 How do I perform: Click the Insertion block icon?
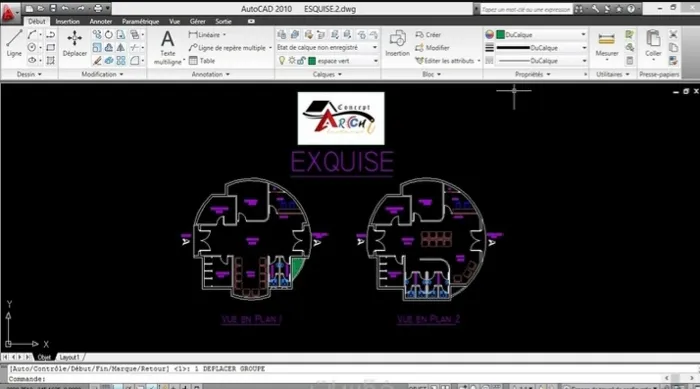coord(397,43)
